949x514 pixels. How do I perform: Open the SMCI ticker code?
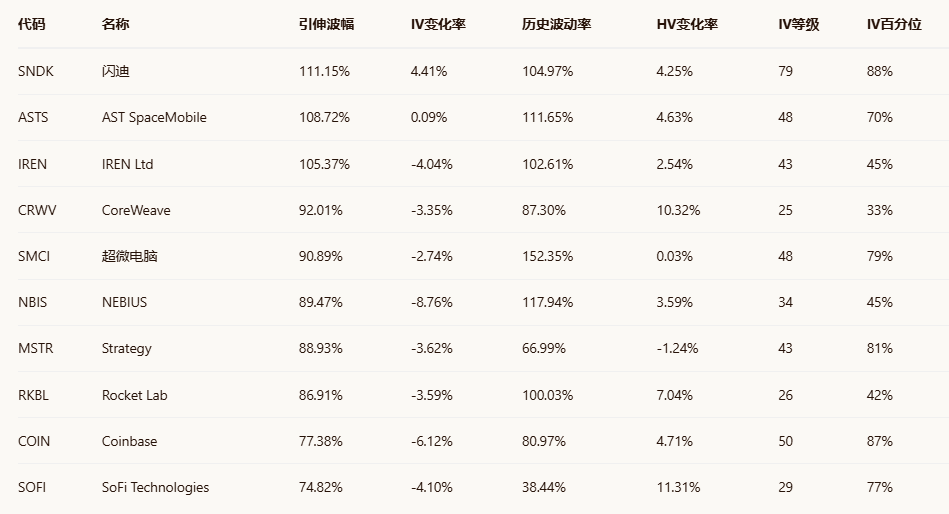coord(34,256)
